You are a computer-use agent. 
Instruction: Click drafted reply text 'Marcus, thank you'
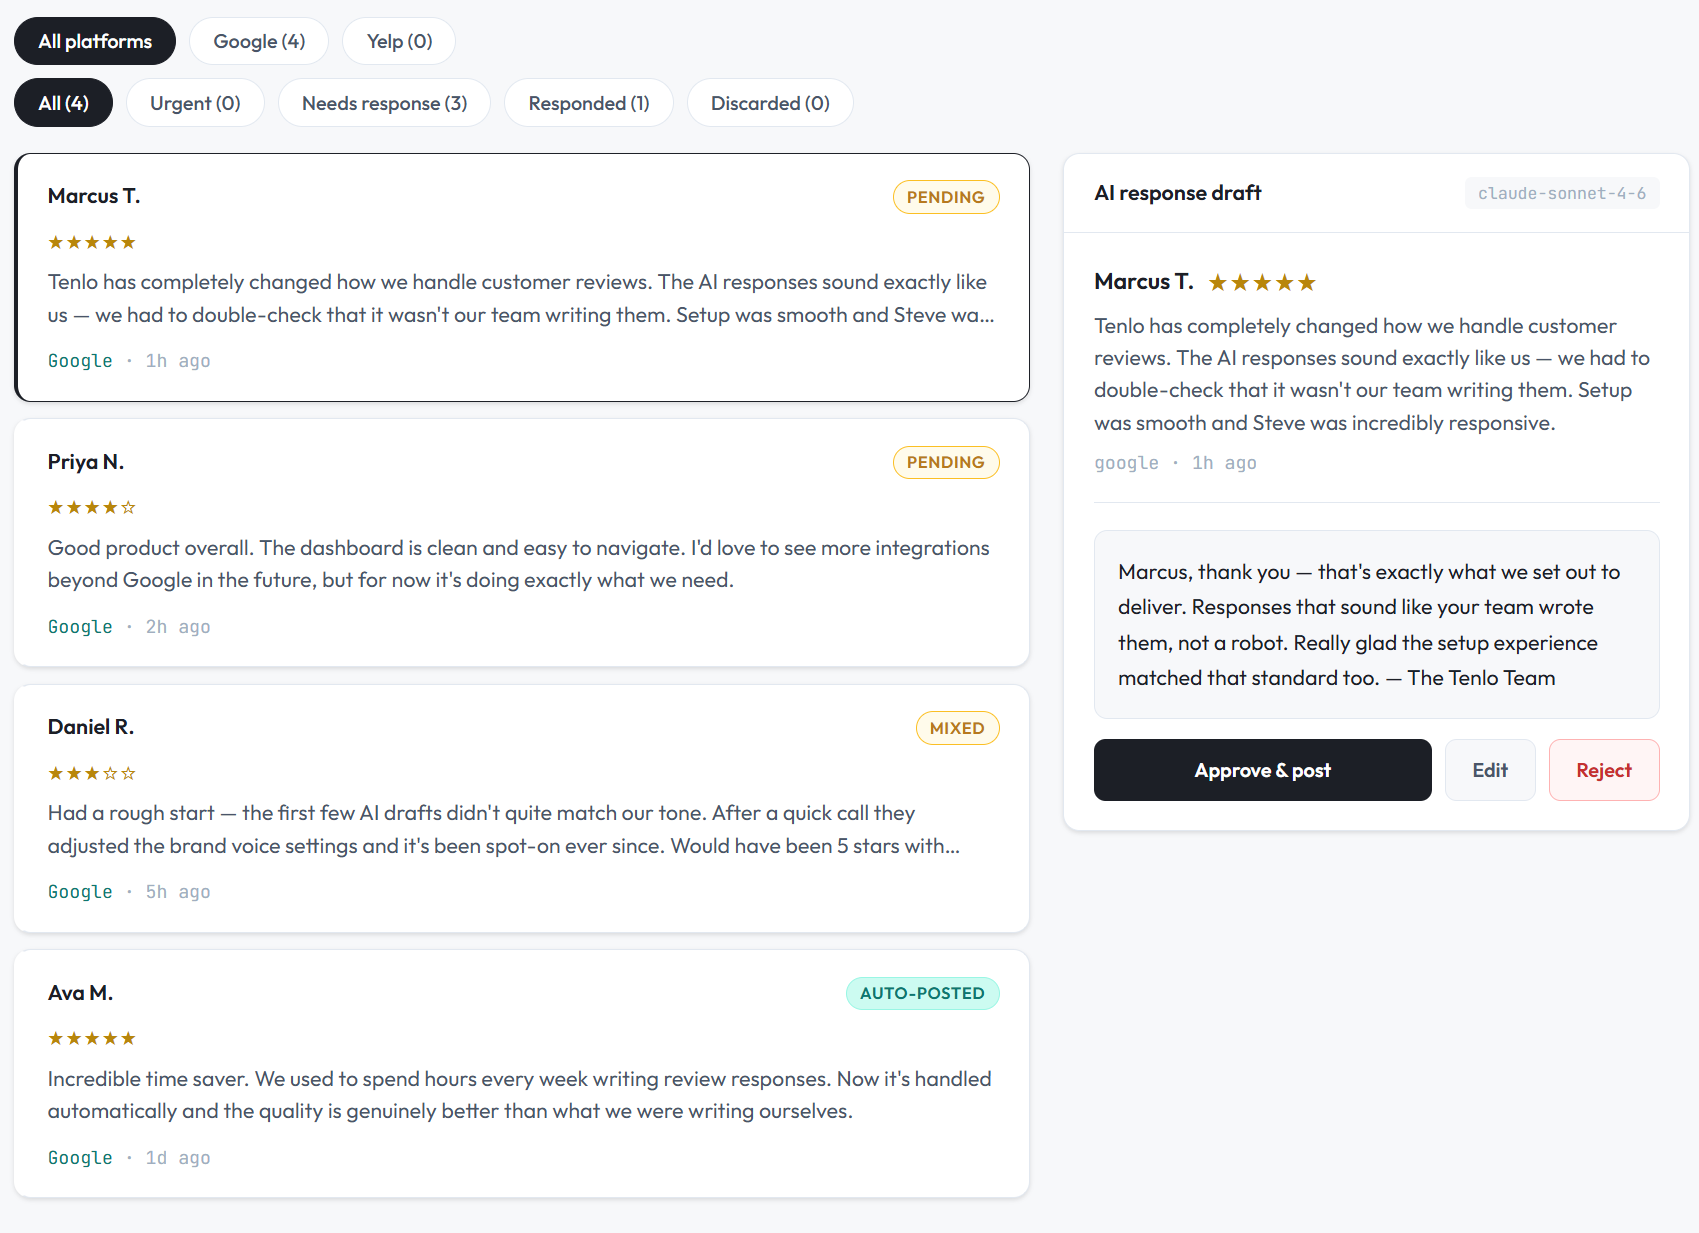point(1204,572)
